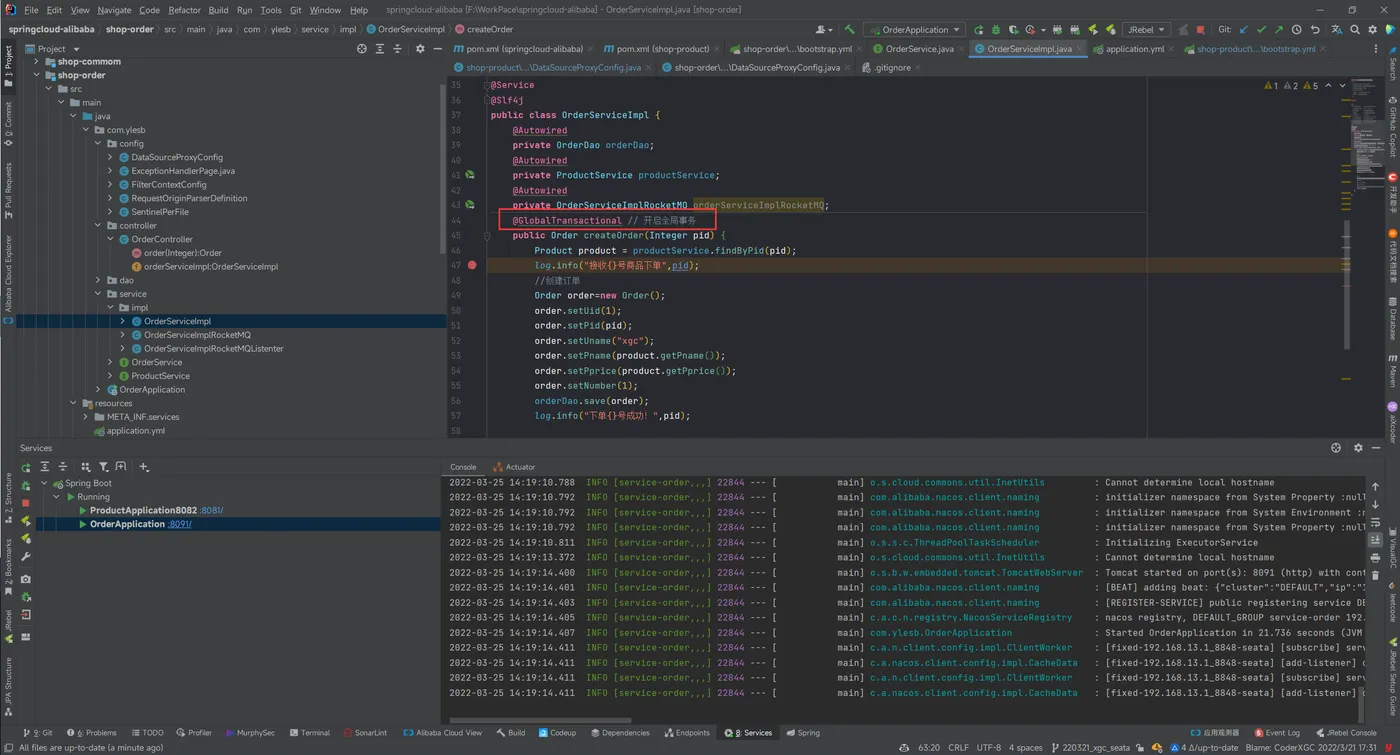This screenshot has height=755, width=1400.
Task: Open IDE settings gear in main toolbar
Action: pyautogui.click(x=1373, y=30)
